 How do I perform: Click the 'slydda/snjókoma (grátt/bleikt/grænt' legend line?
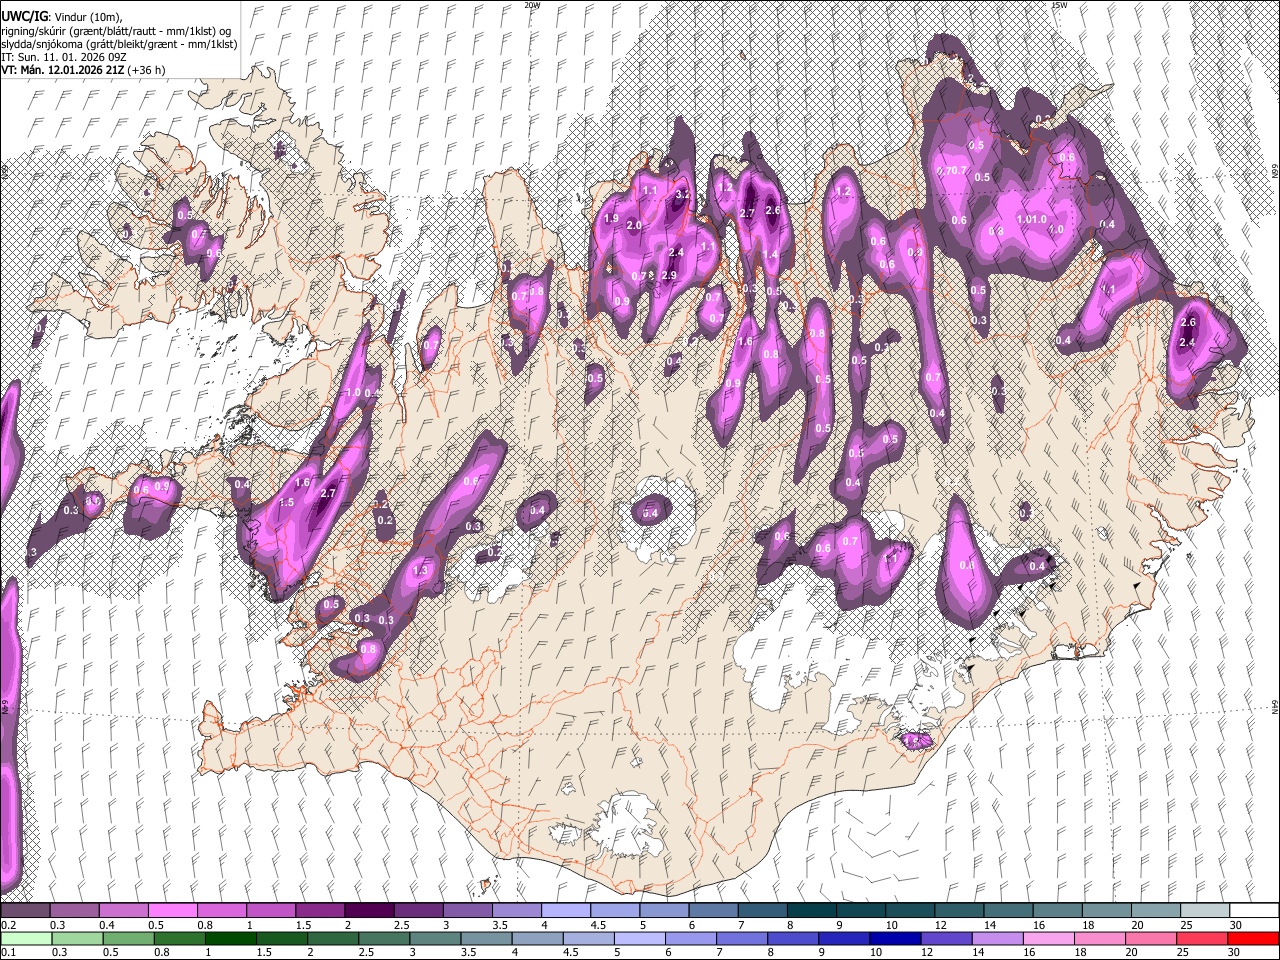(119, 44)
